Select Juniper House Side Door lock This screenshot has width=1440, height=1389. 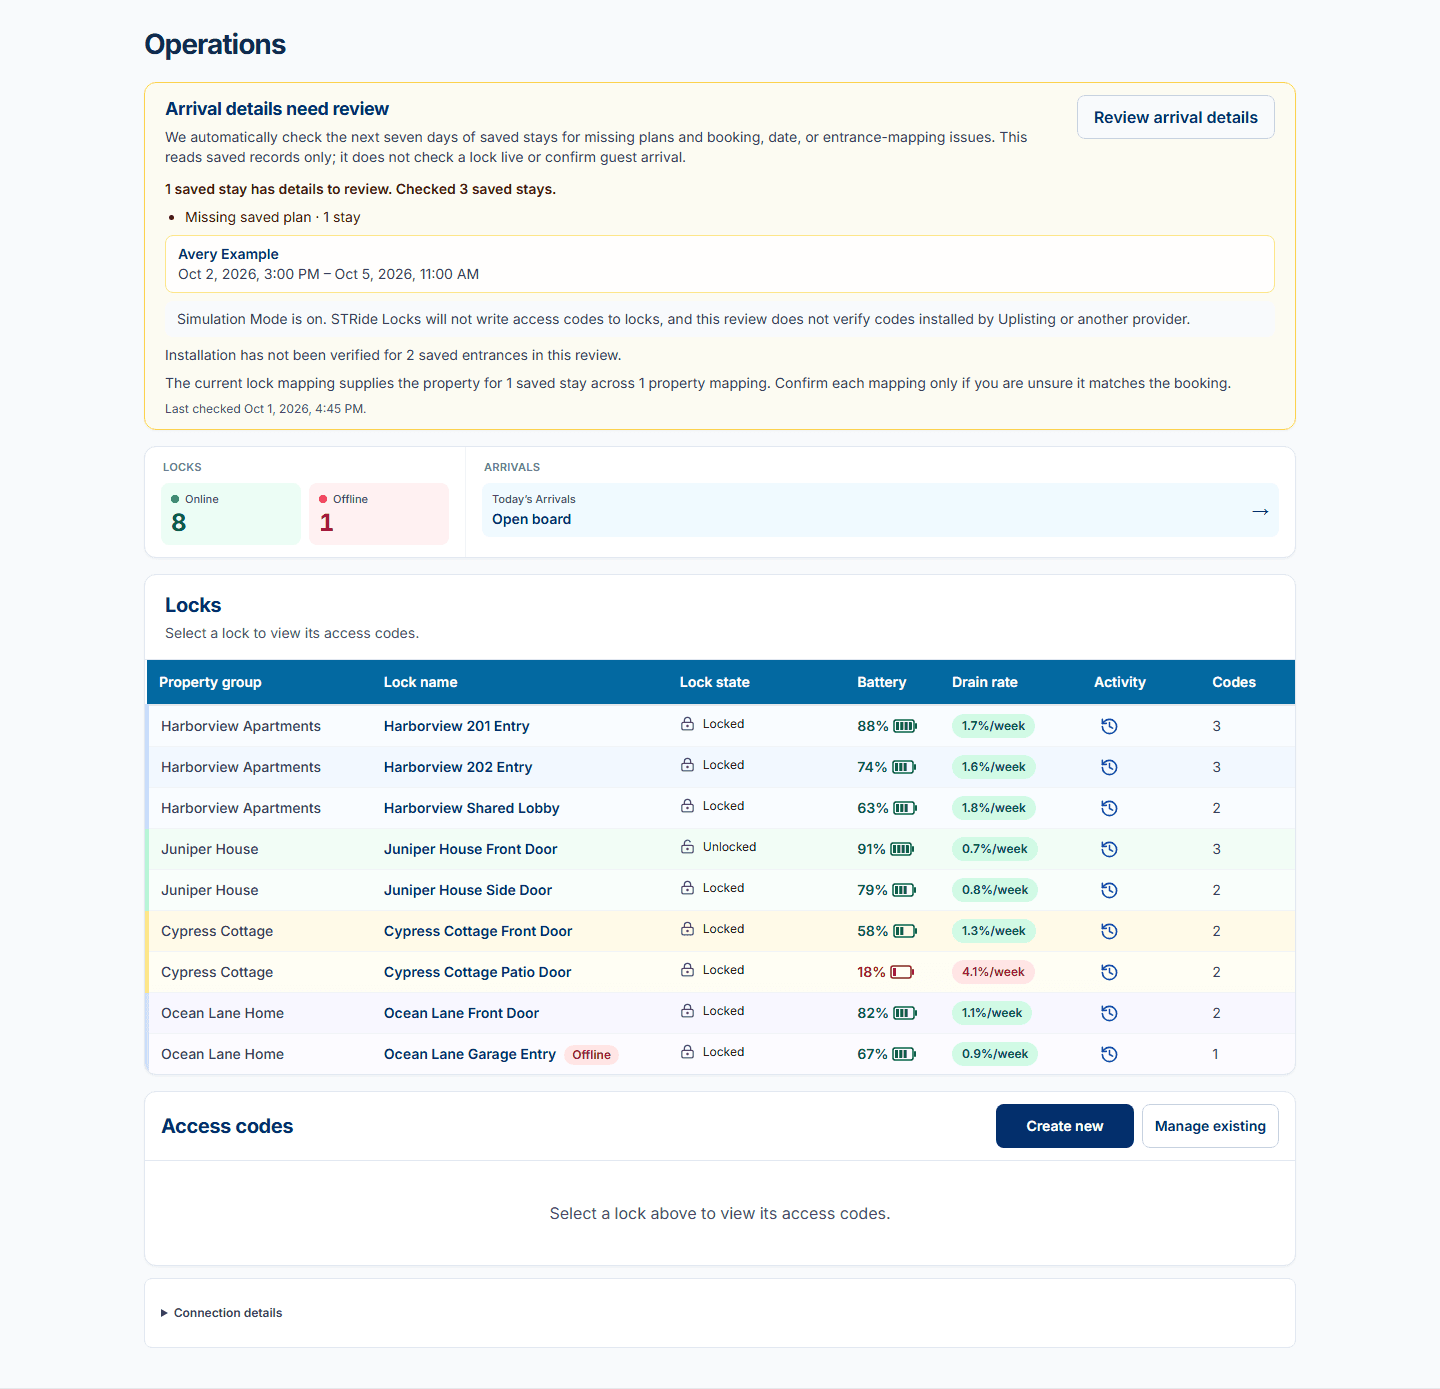pos(467,890)
